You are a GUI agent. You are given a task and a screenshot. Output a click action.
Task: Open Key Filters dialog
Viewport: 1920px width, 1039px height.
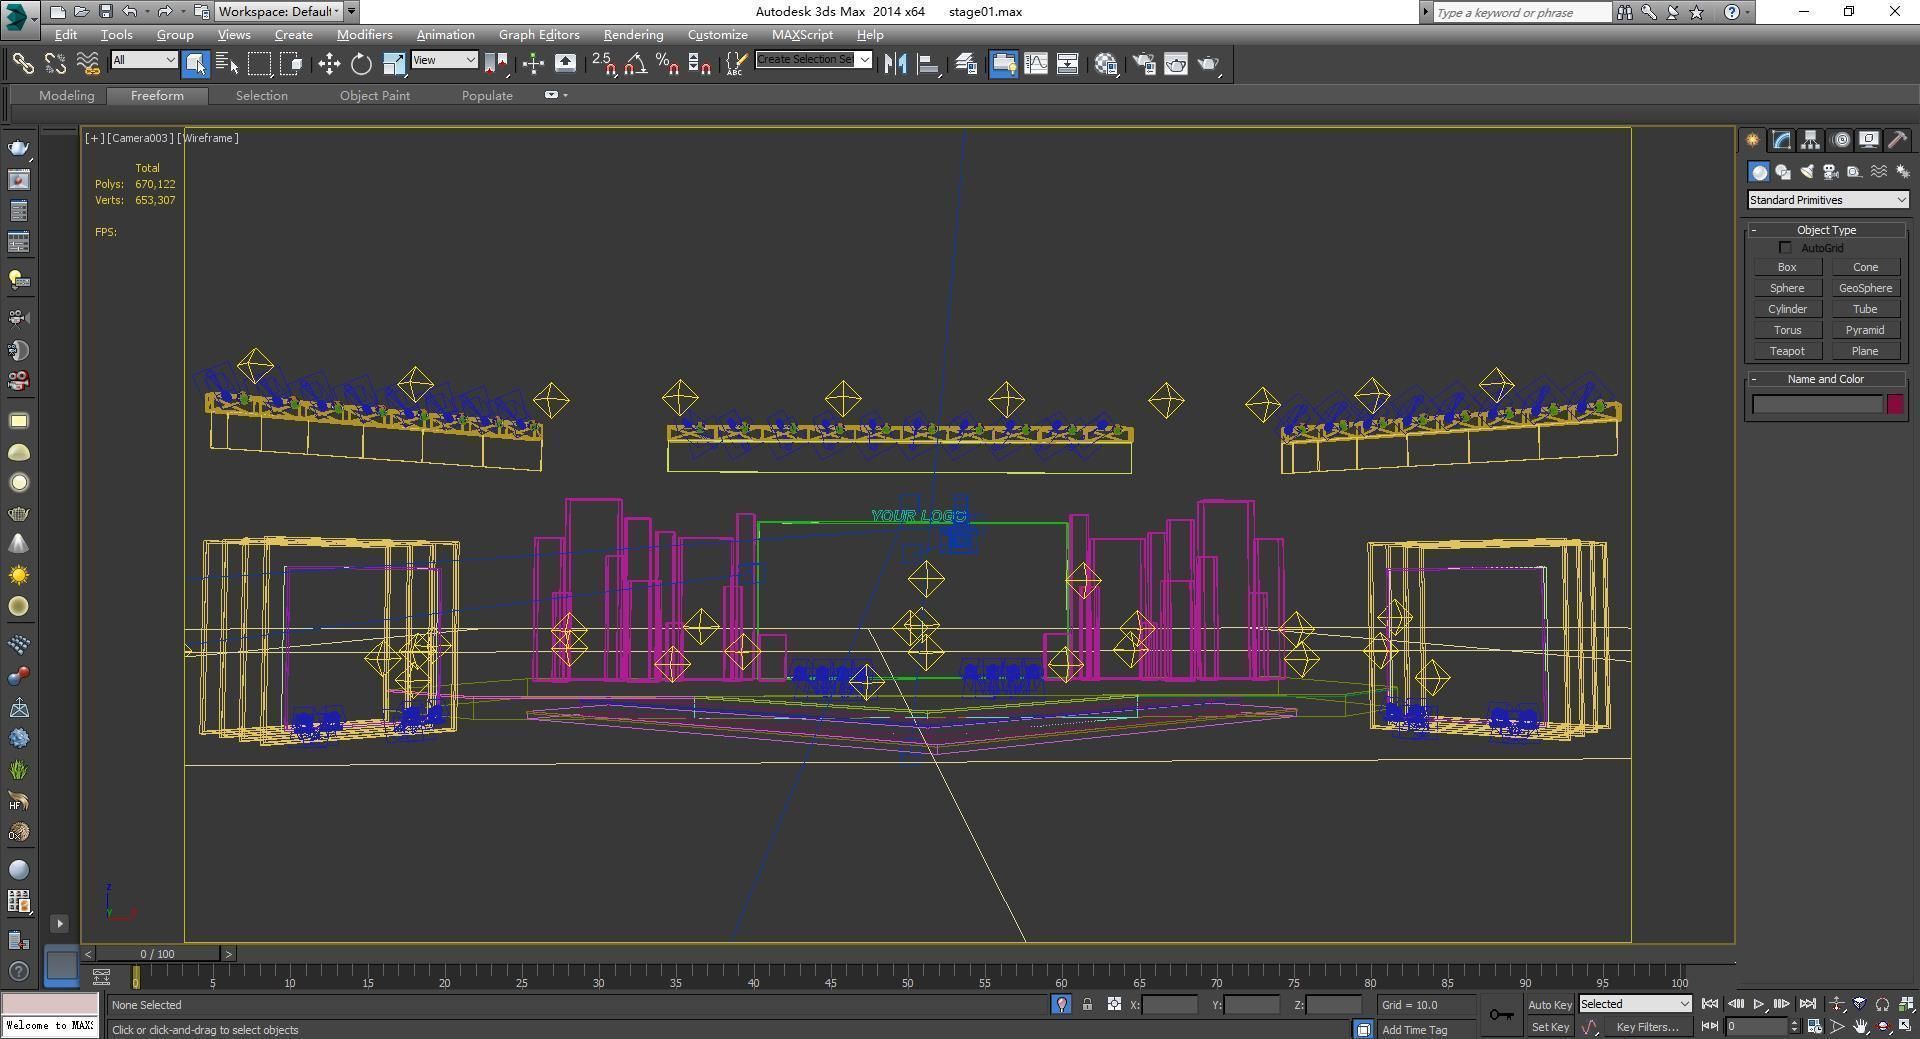[1647, 1027]
